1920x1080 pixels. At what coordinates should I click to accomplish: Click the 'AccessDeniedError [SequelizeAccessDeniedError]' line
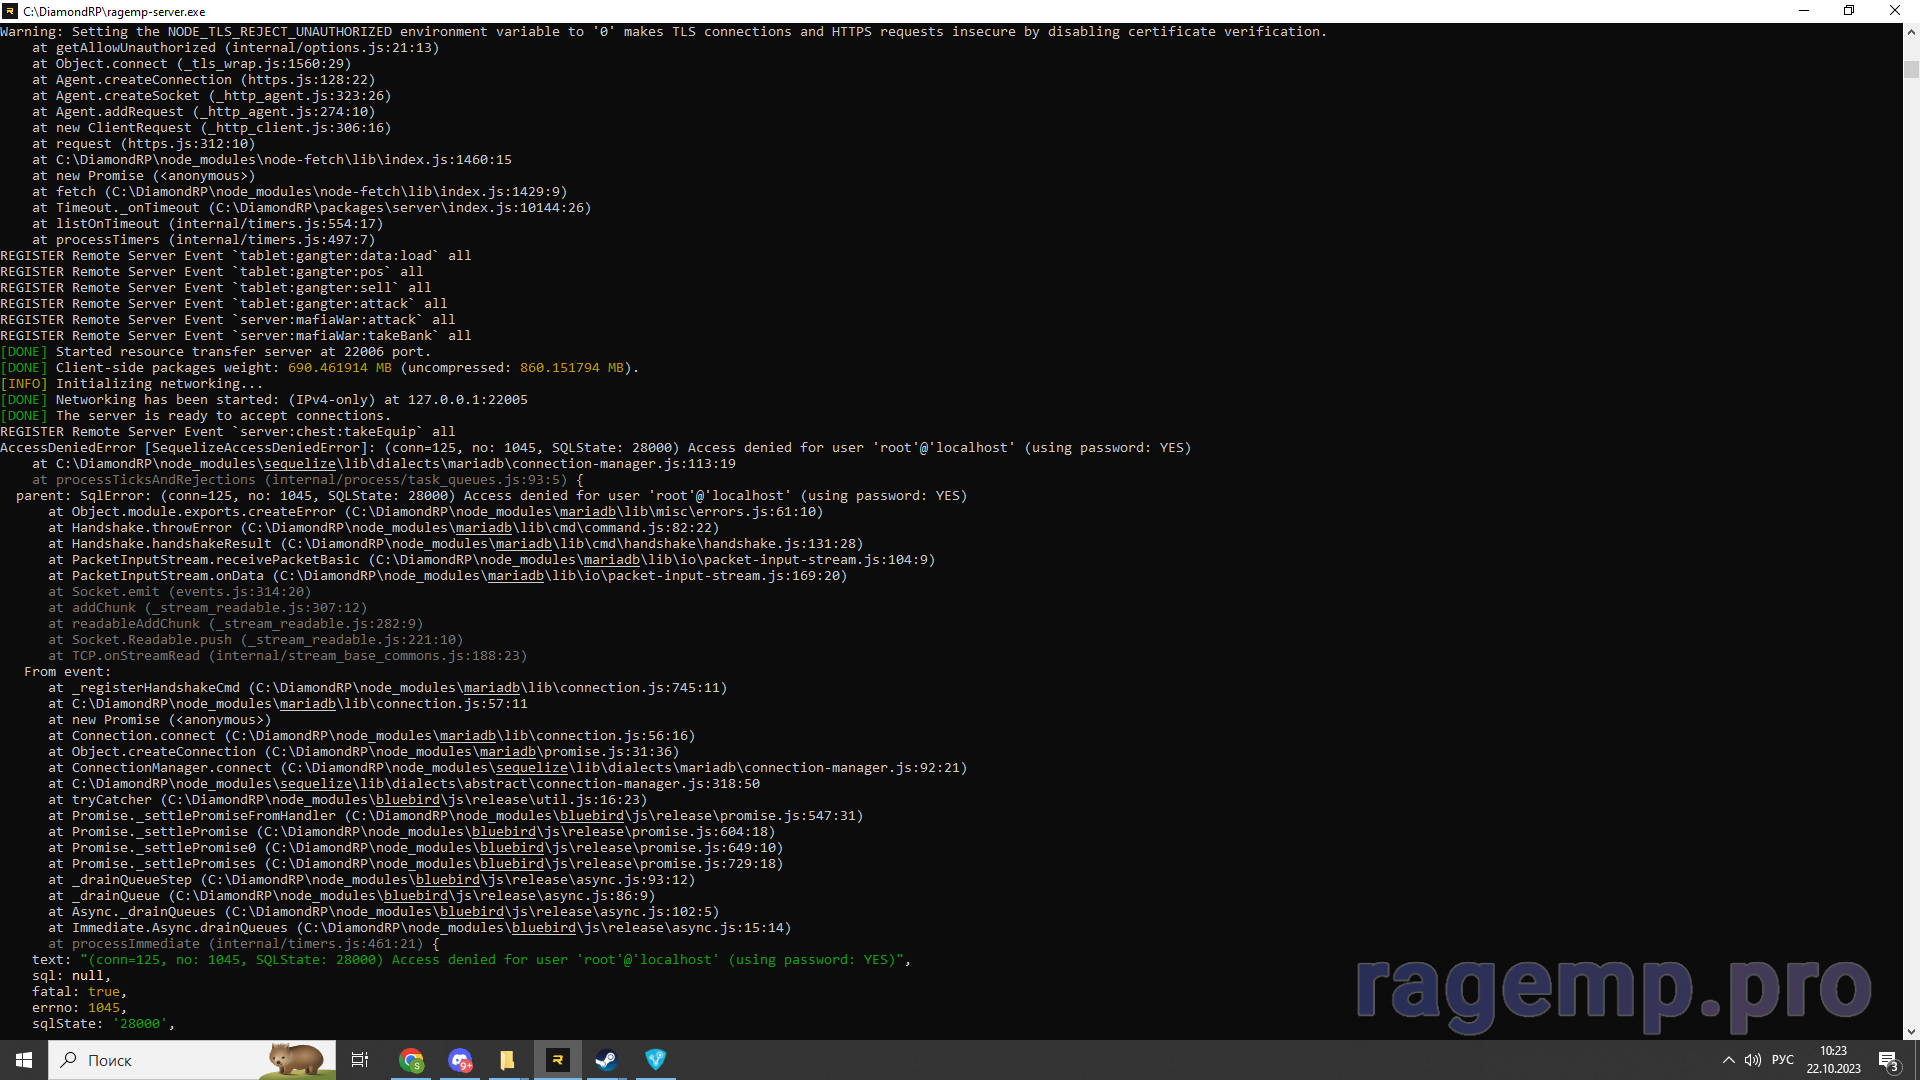(x=596, y=448)
